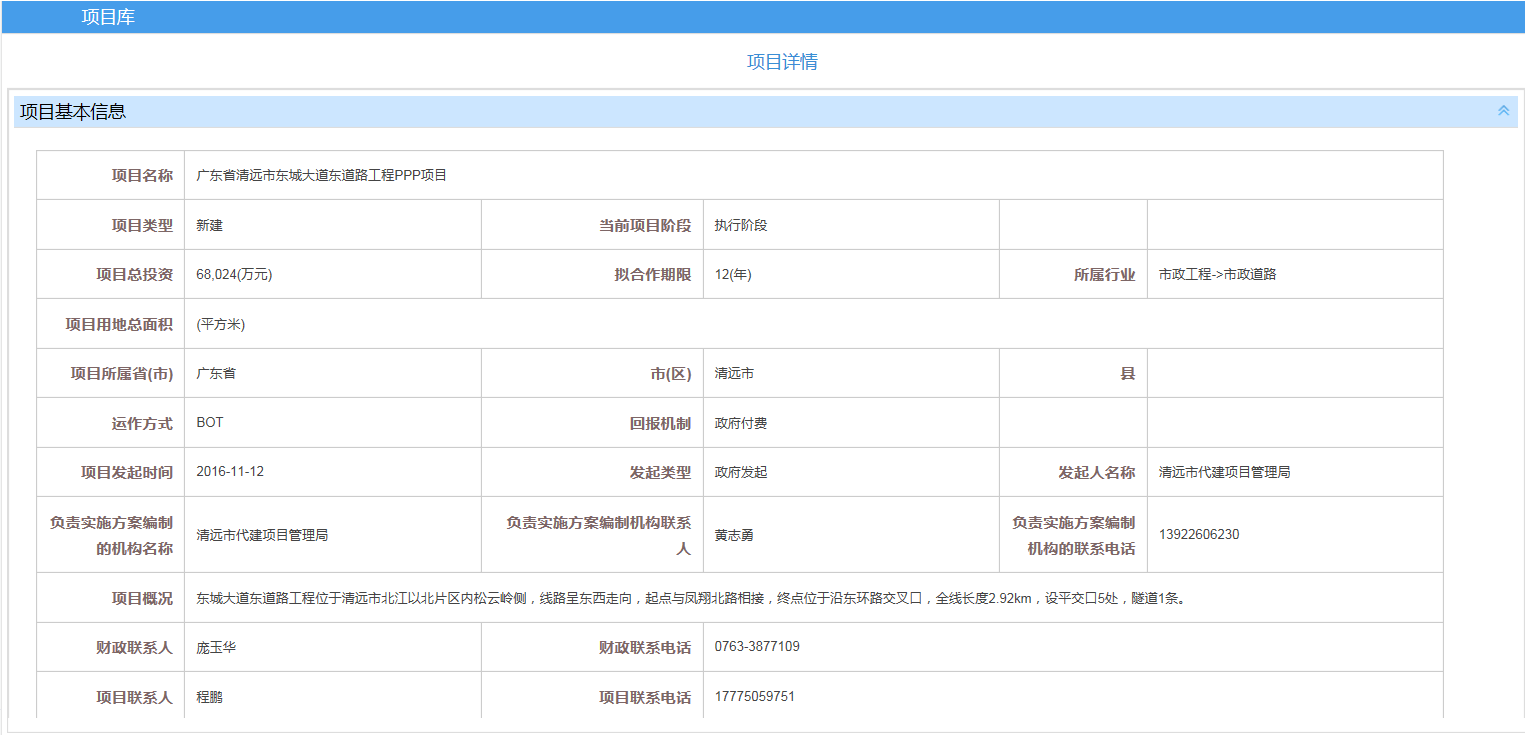Select the project contact phone 17775059751

coord(754,697)
